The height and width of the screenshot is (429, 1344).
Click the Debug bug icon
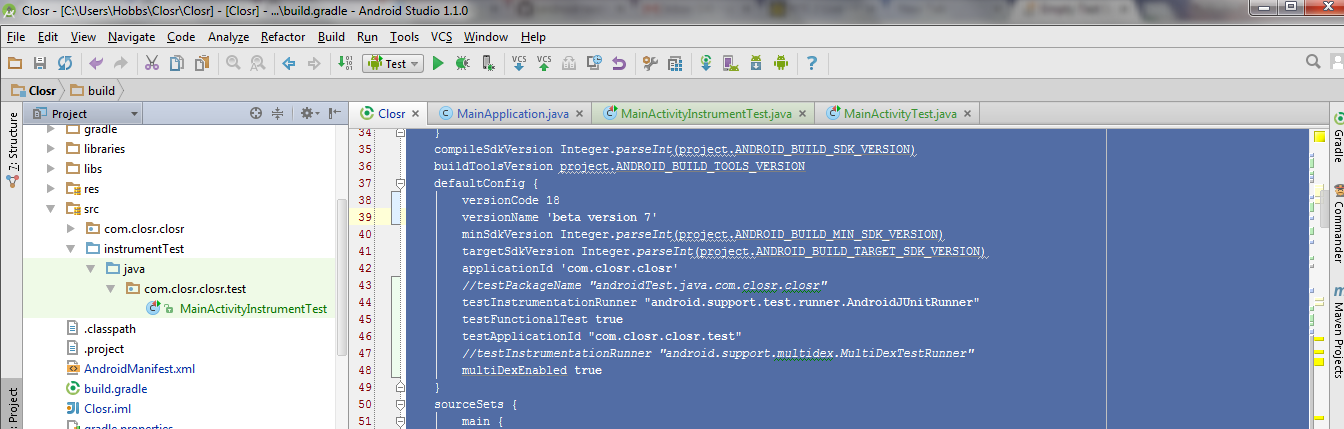(463, 63)
